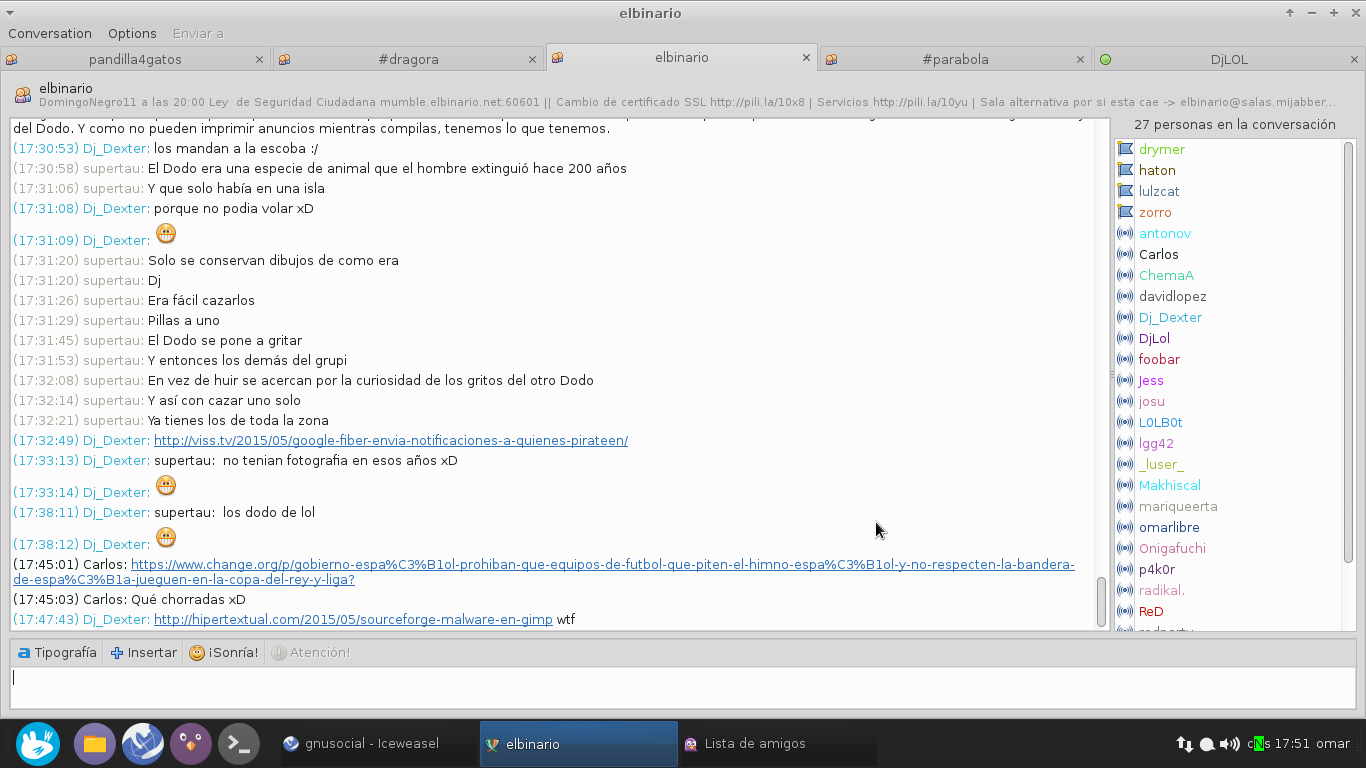Click the volume icon in the system tray

click(1229, 744)
